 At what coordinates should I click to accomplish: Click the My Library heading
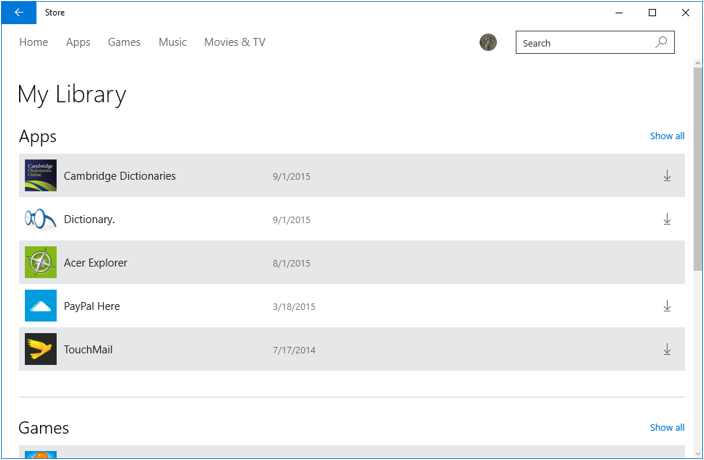[72, 95]
